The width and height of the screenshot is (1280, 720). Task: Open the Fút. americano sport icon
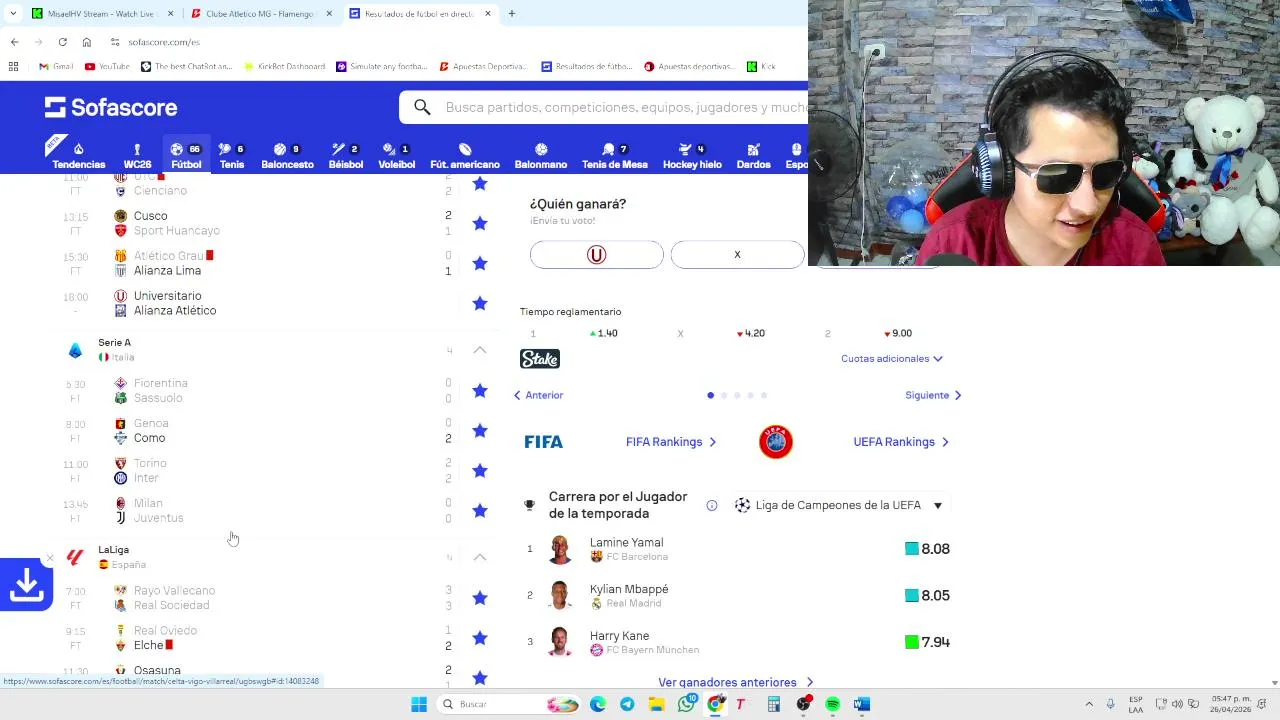[465, 156]
